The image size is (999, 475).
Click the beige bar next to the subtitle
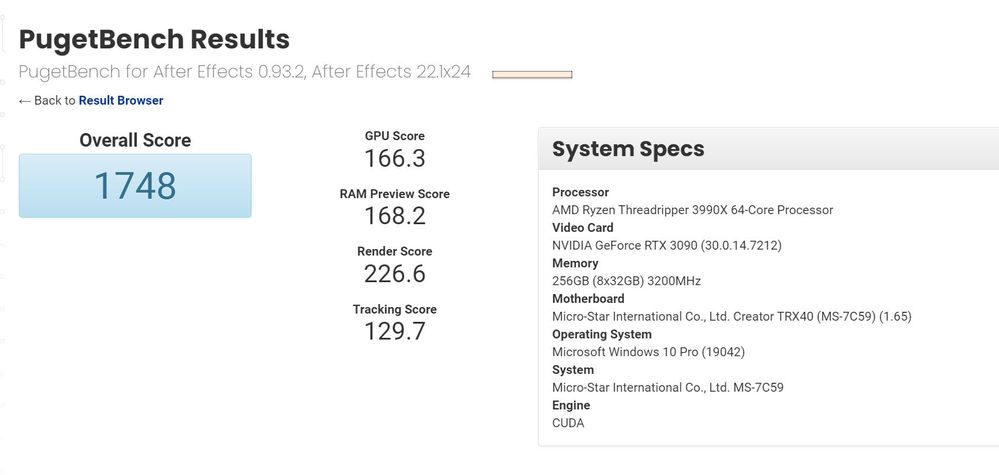point(532,74)
